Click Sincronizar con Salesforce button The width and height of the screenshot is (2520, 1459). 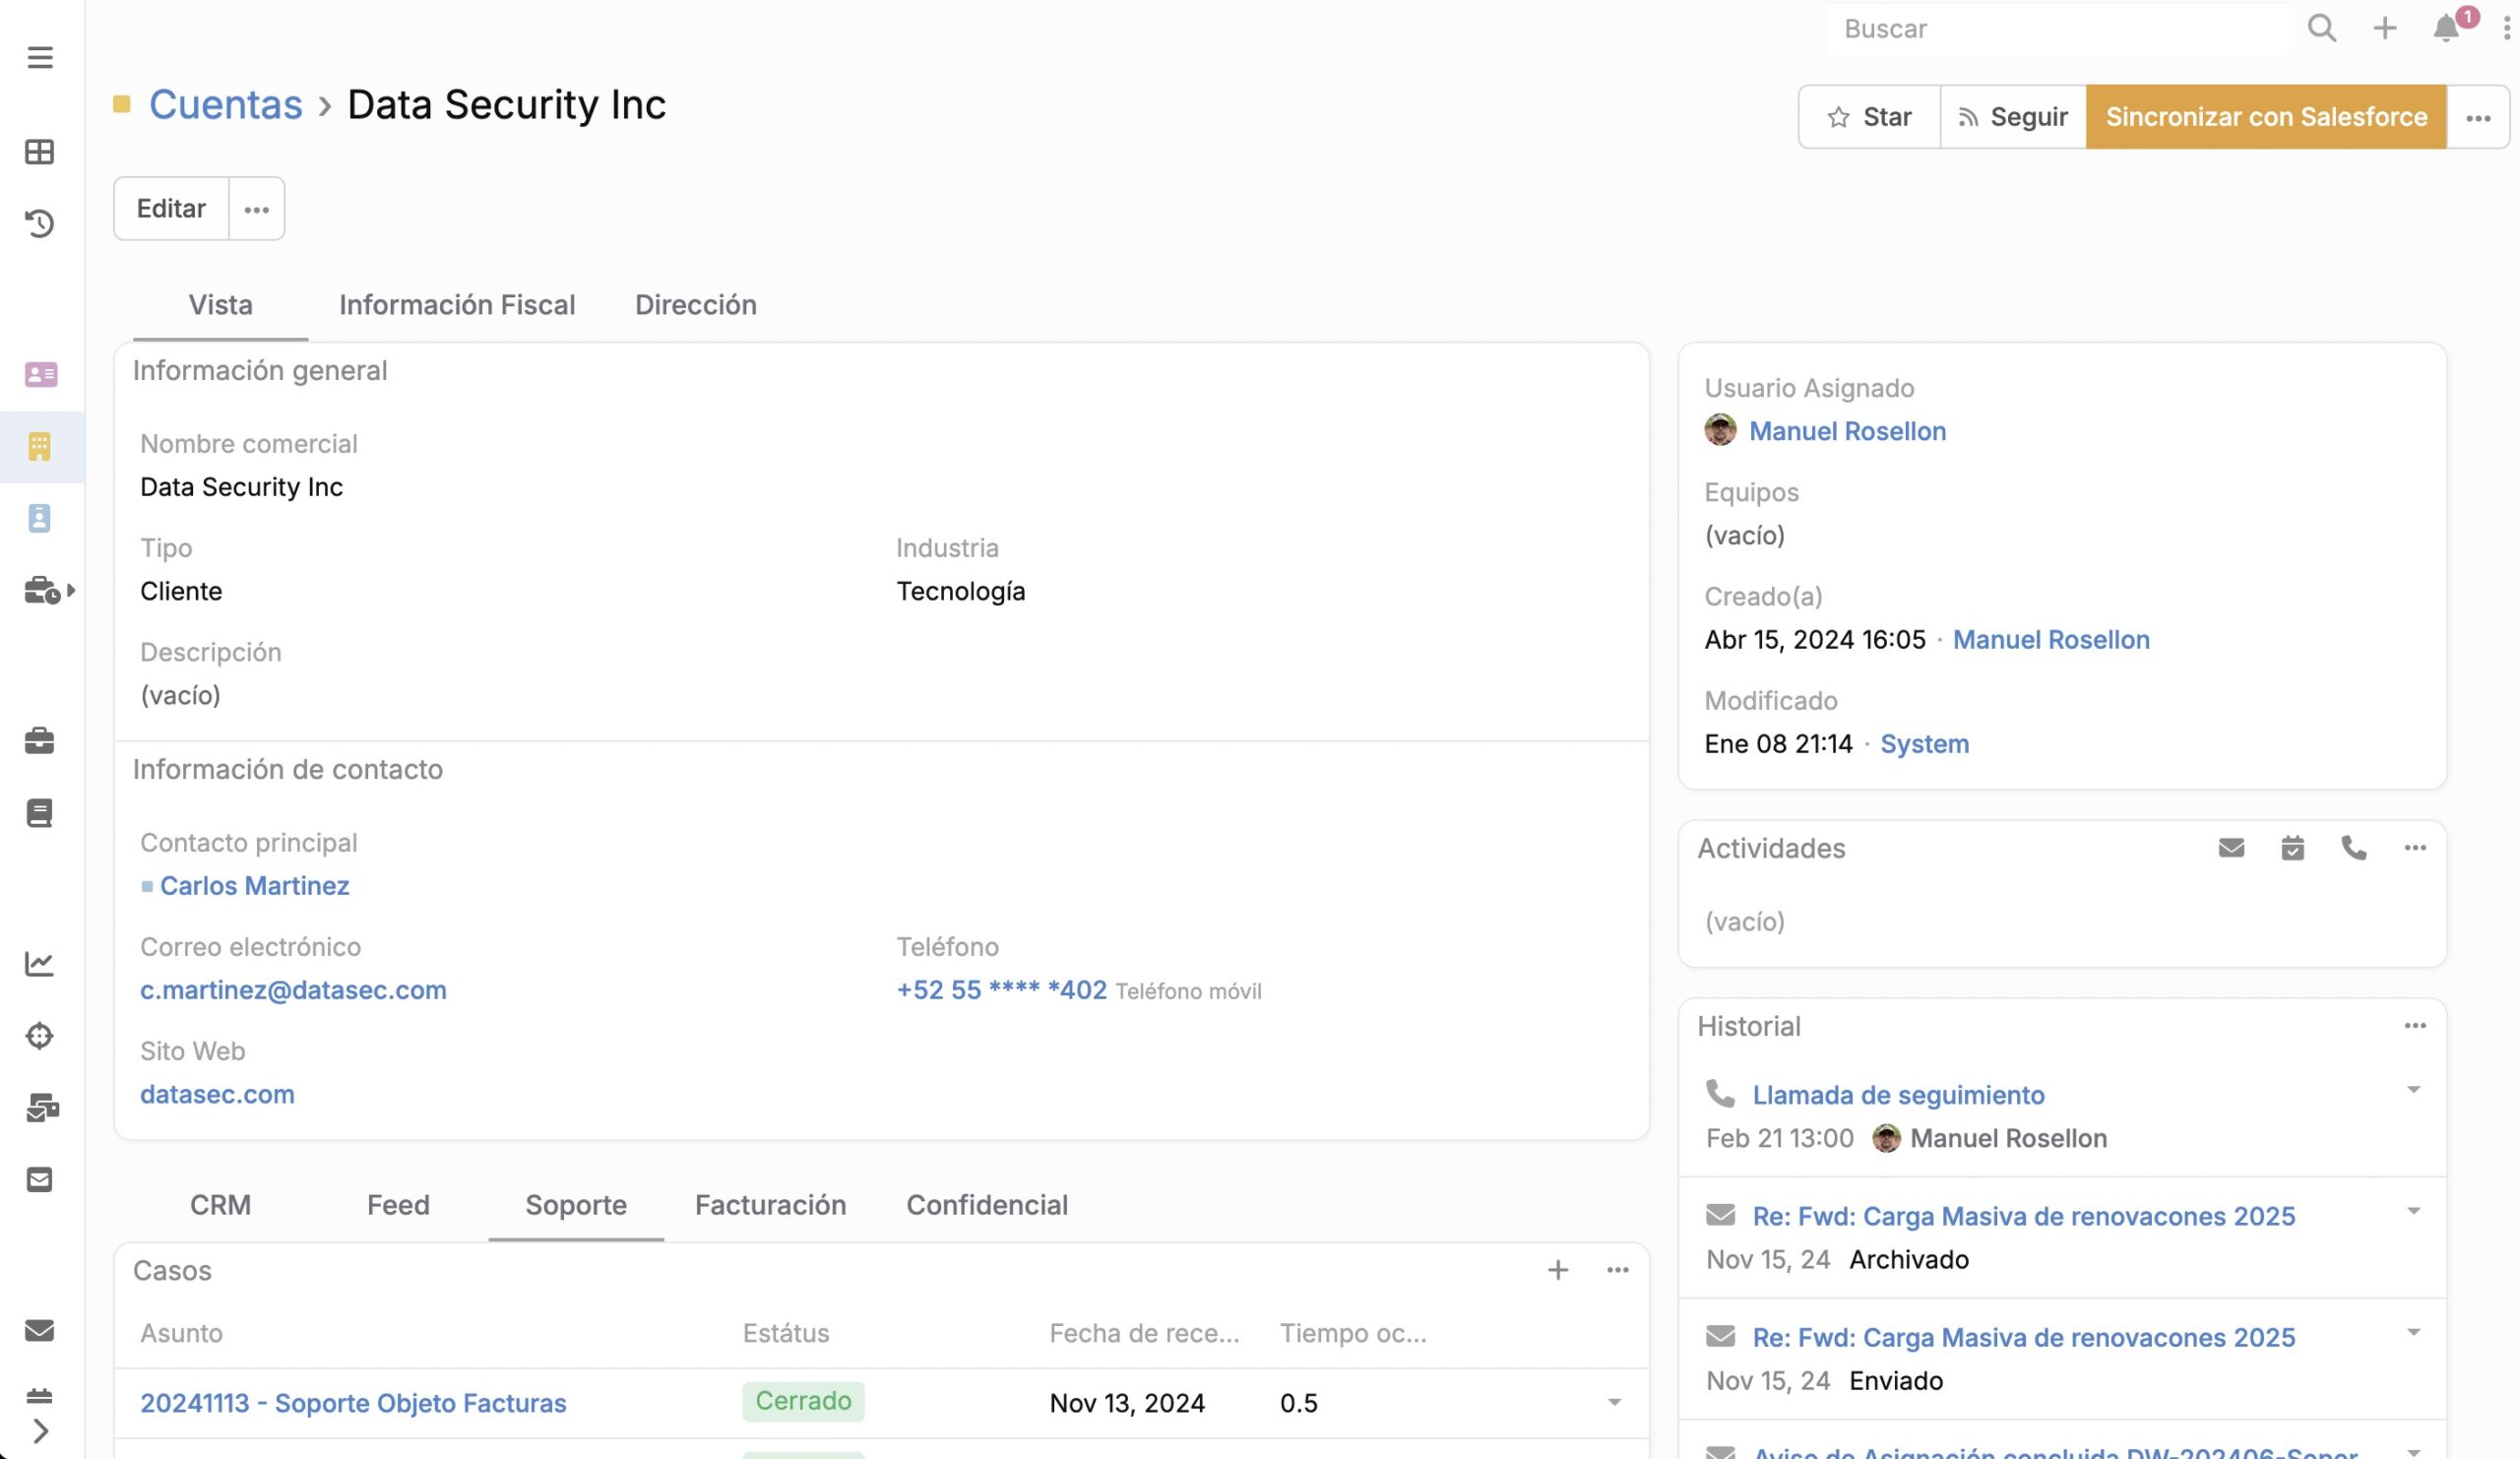coord(2266,117)
